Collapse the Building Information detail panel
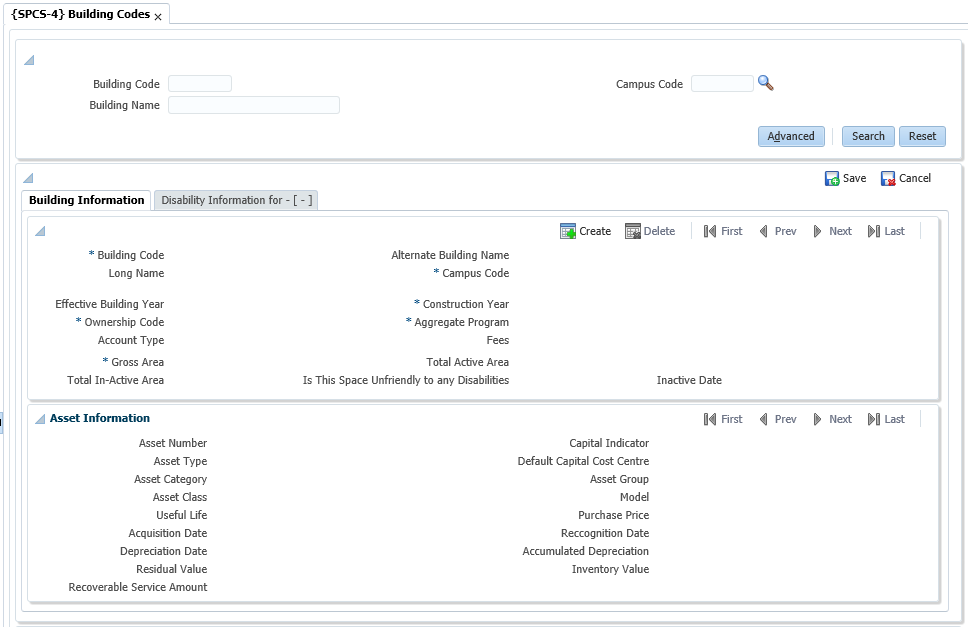This screenshot has height=627, width=968. click(x=40, y=231)
